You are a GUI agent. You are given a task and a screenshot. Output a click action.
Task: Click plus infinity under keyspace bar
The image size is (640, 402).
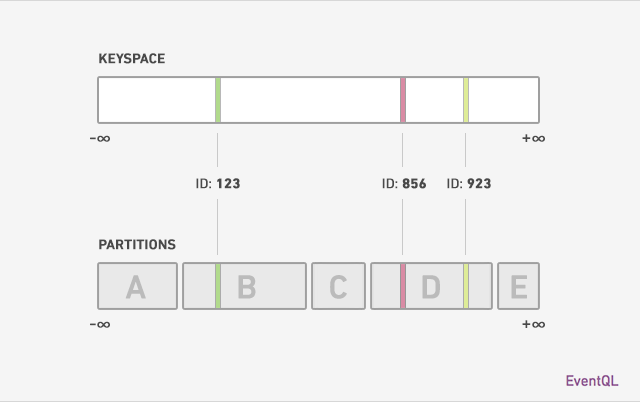click(533, 139)
